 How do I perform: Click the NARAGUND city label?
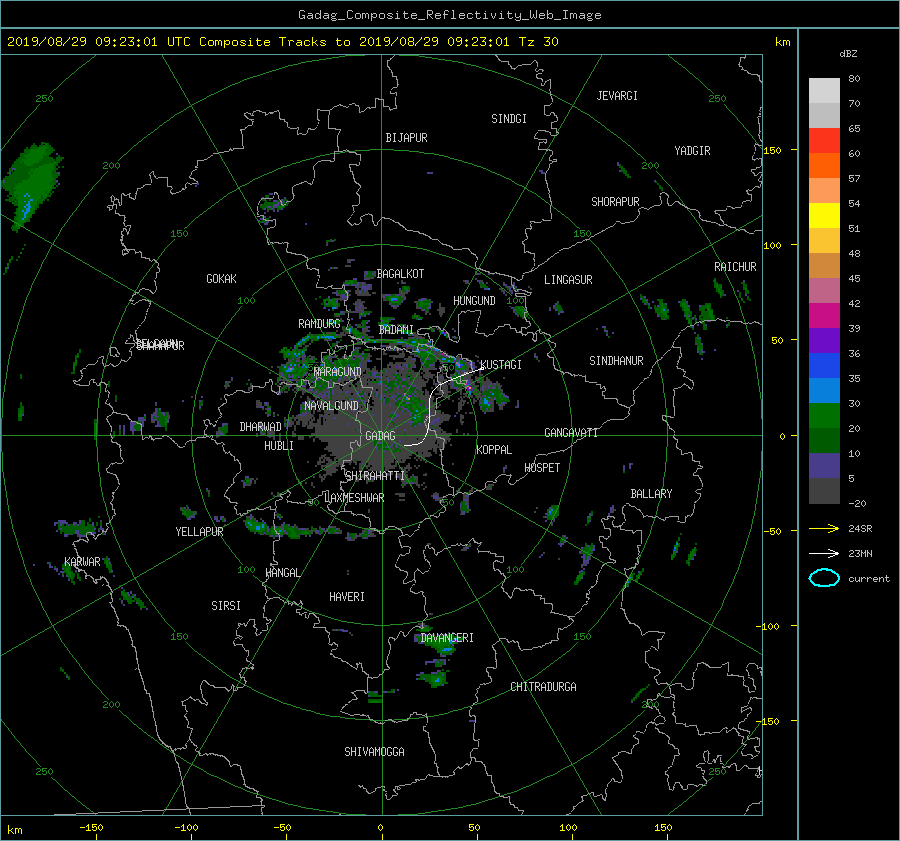[x=338, y=371]
